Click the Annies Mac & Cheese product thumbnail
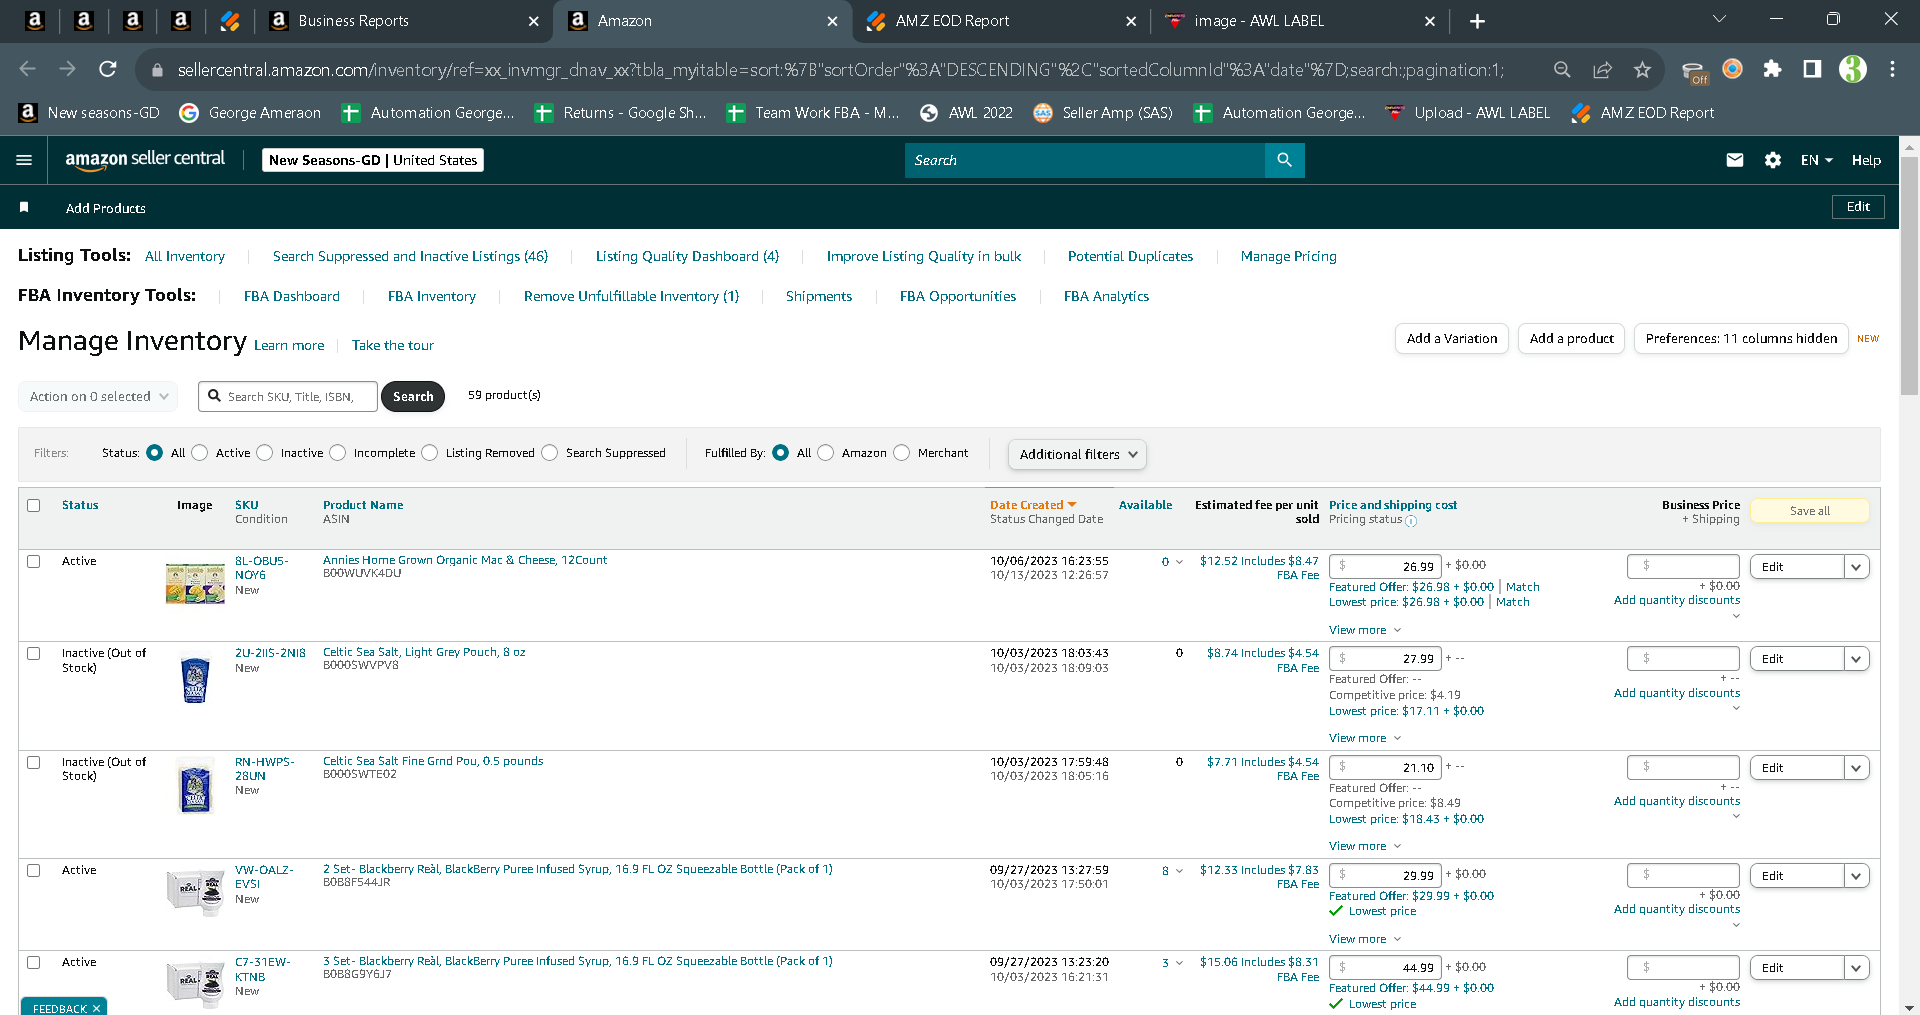The image size is (1920, 1015). [x=195, y=583]
